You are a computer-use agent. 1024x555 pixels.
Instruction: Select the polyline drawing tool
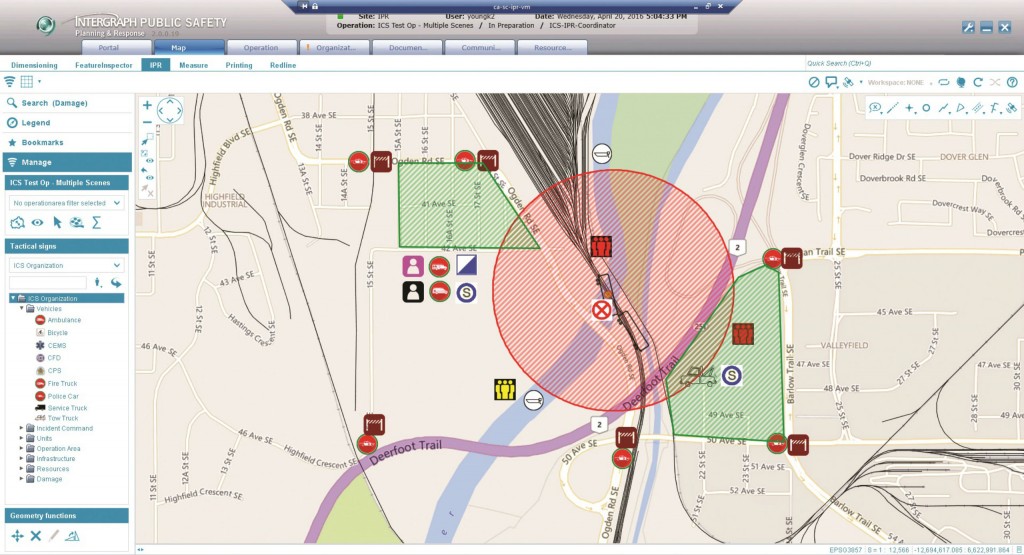pos(944,108)
